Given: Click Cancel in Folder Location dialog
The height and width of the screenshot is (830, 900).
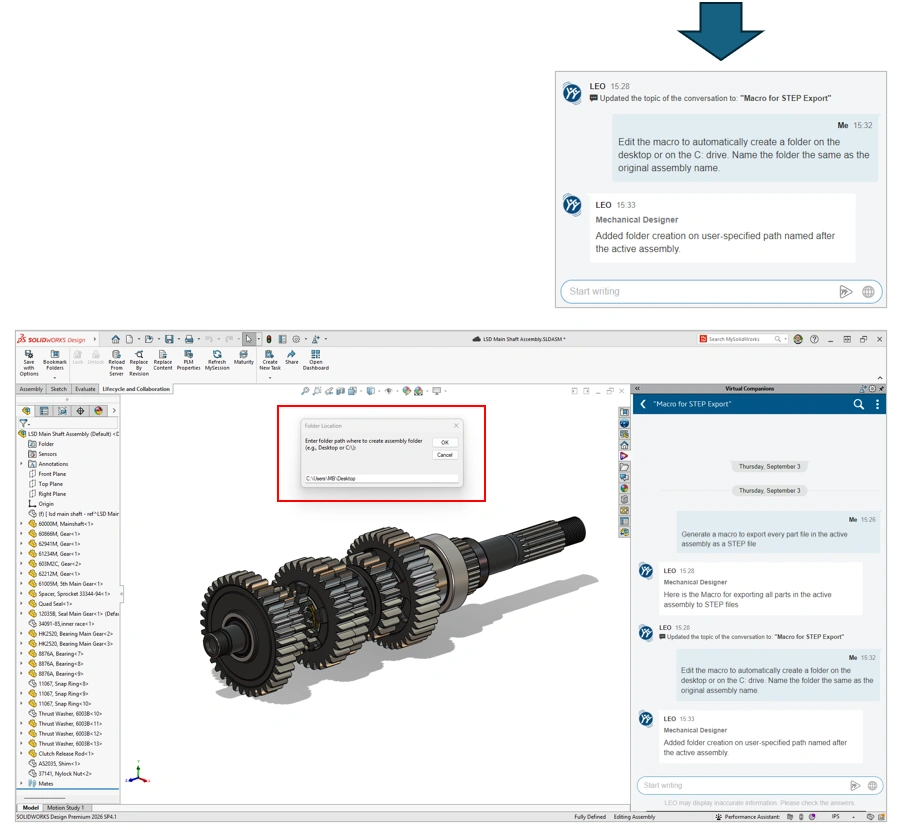Looking at the screenshot, I should pyautogui.click(x=445, y=455).
